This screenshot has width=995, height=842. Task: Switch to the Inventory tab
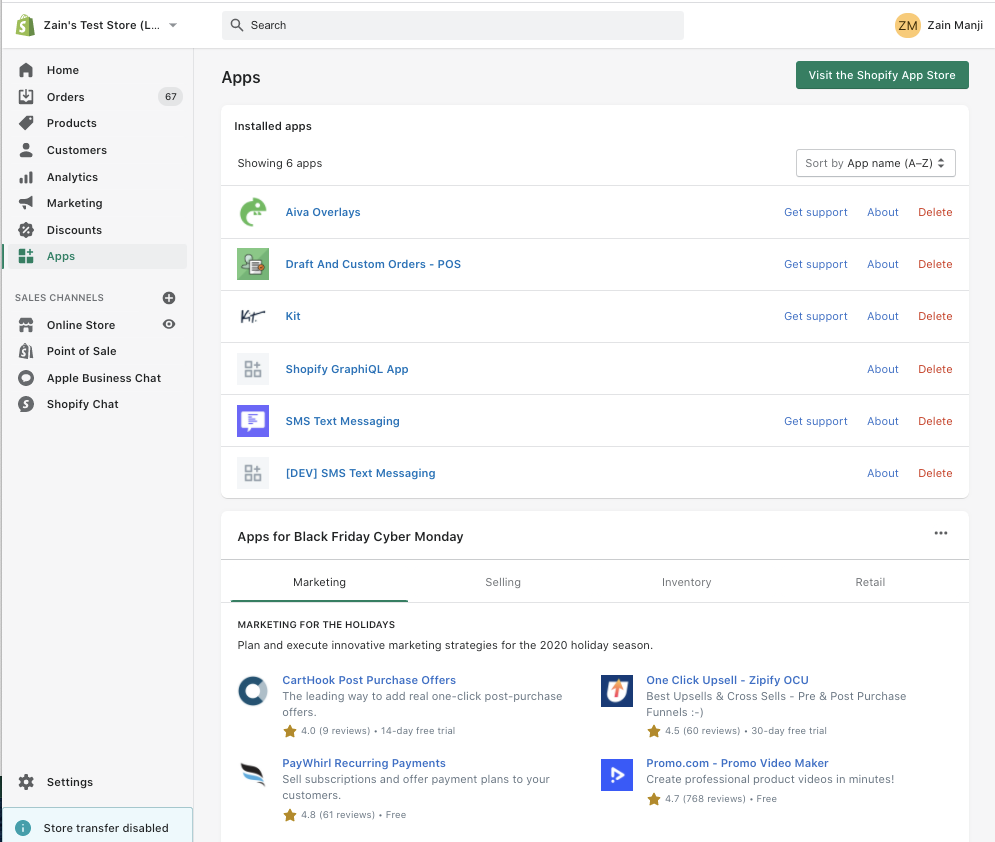click(x=686, y=582)
